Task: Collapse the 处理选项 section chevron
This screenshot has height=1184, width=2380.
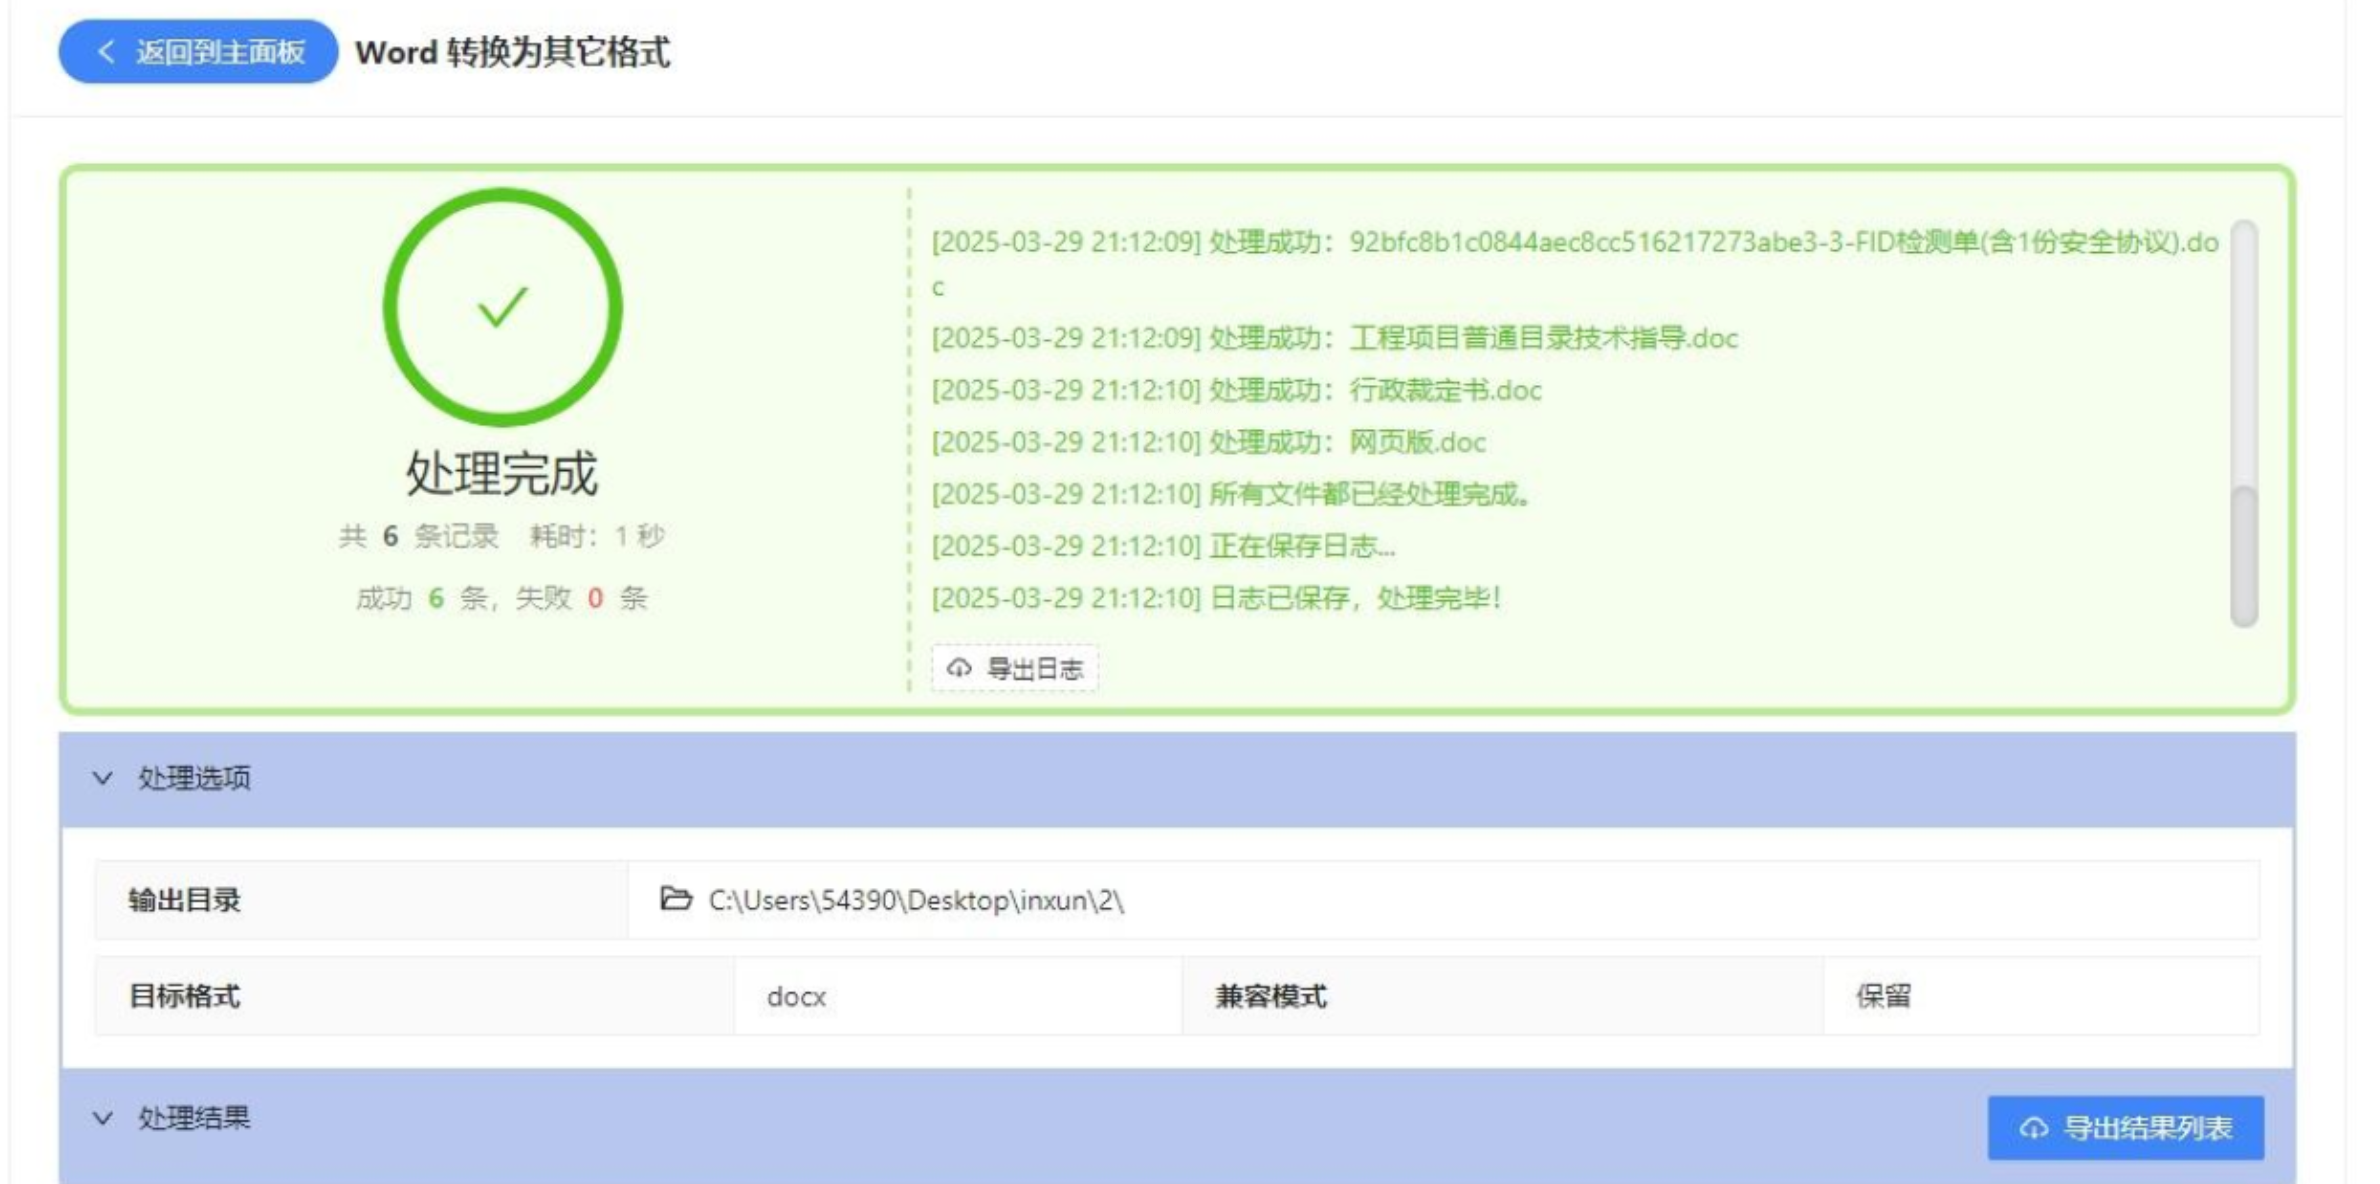Action: [103, 778]
